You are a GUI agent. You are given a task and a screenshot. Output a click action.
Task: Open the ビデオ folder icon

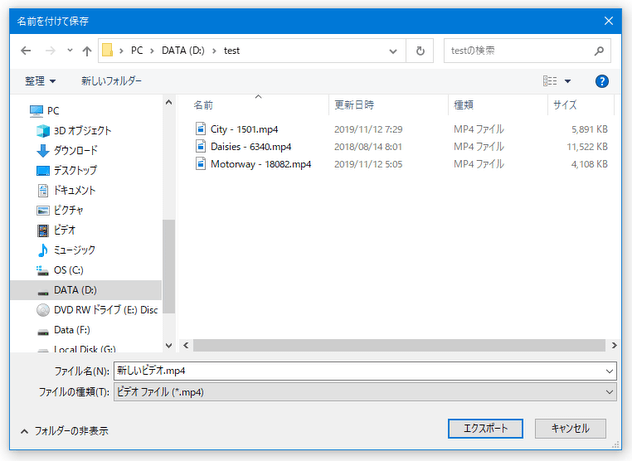tap(43, 230)
